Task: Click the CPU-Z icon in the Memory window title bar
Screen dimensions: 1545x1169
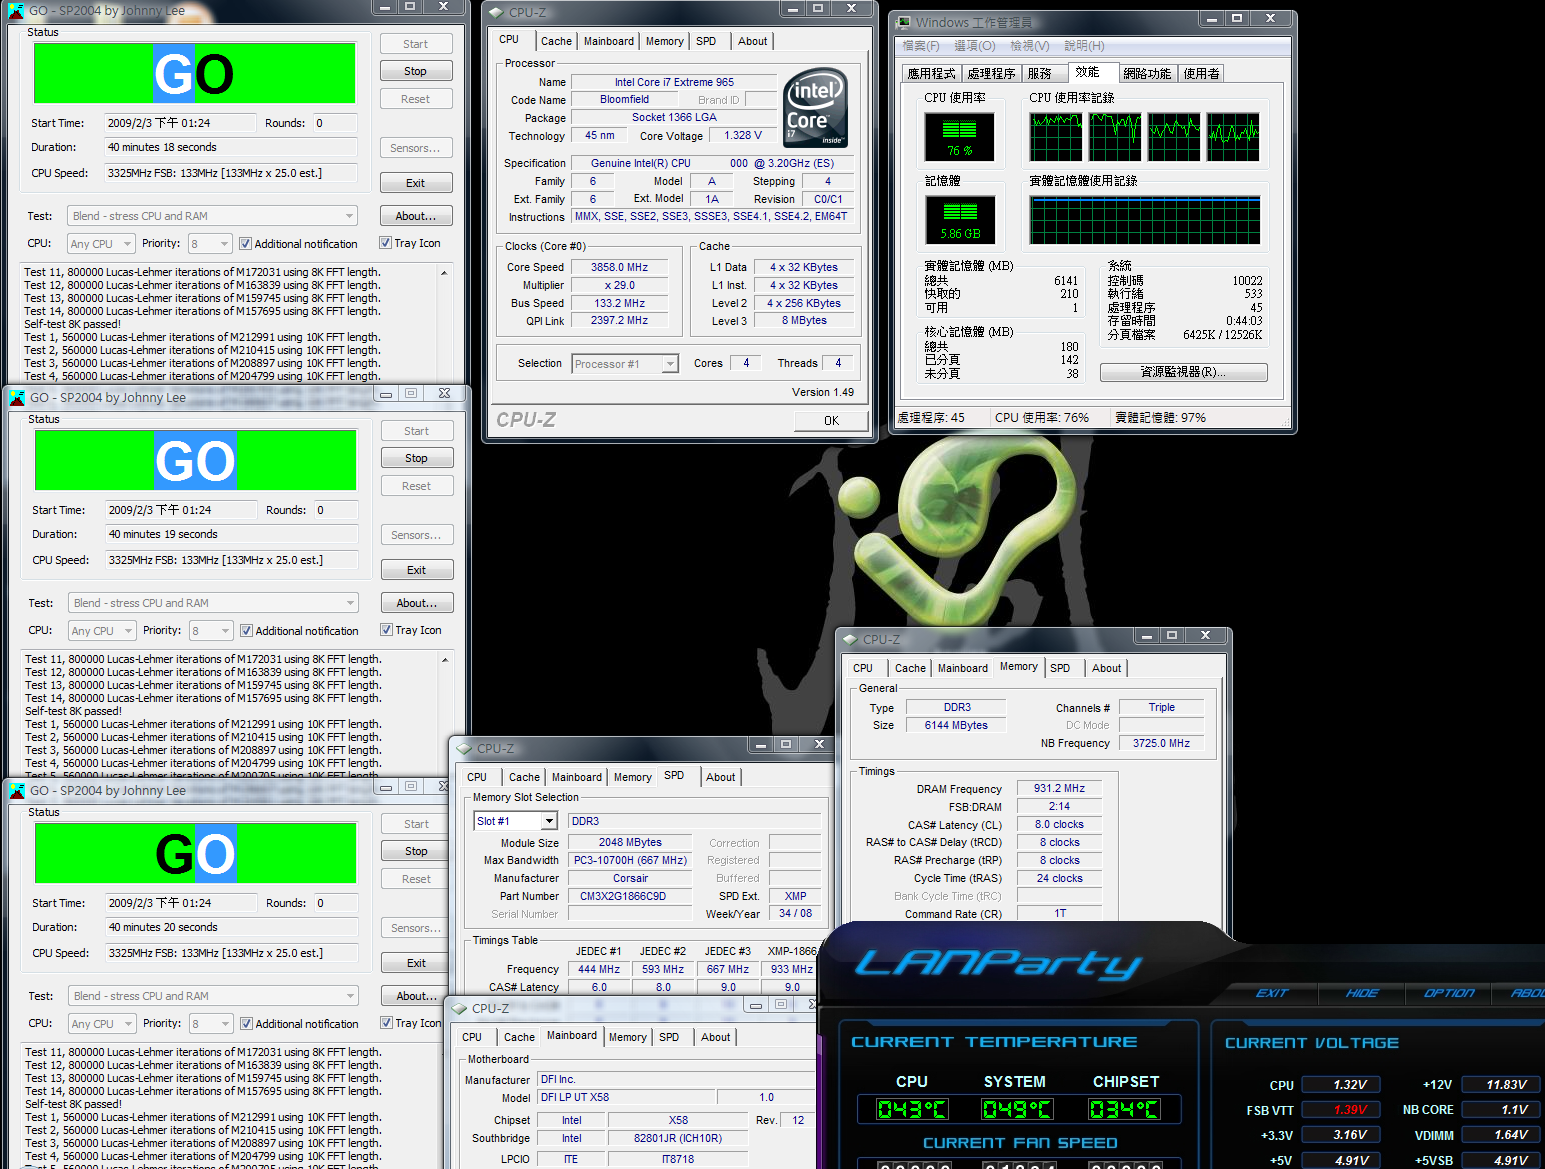Action: pos(850,639)
